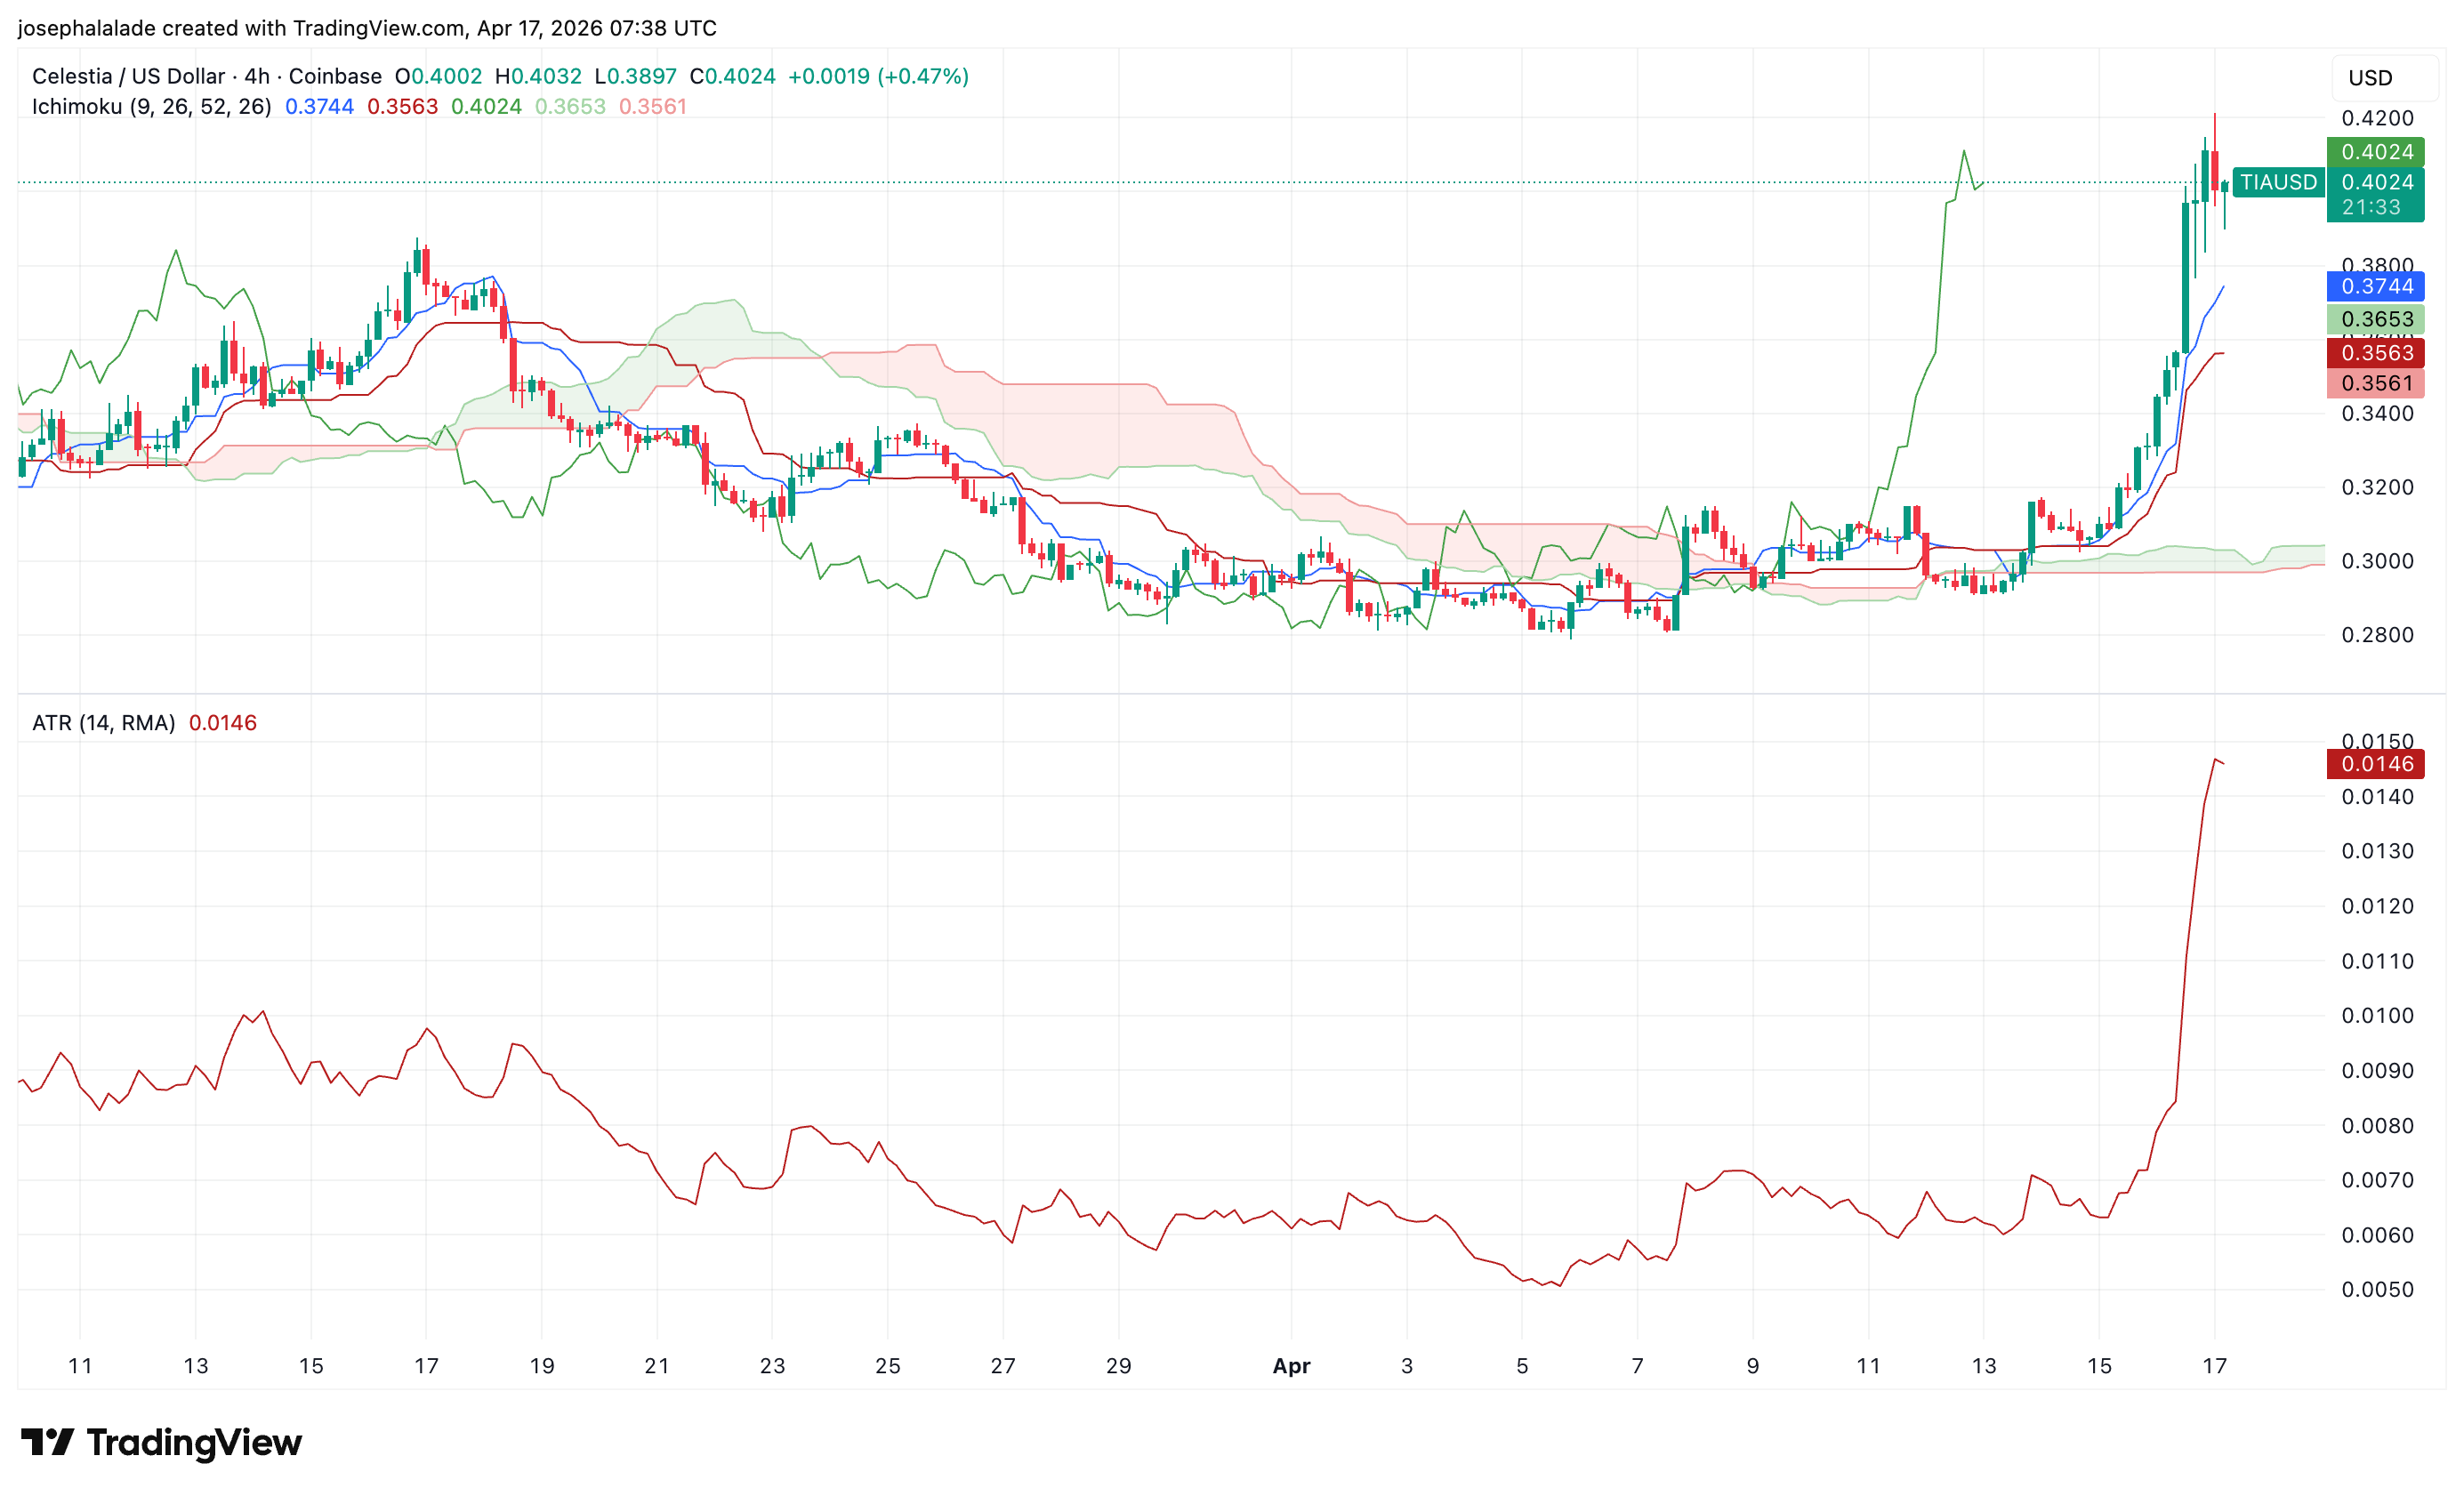Click the Ichimoku value 0.3744 in the legend
Image resolution: width=2464 pixels, height=1496 pixels.
[319, 106]
